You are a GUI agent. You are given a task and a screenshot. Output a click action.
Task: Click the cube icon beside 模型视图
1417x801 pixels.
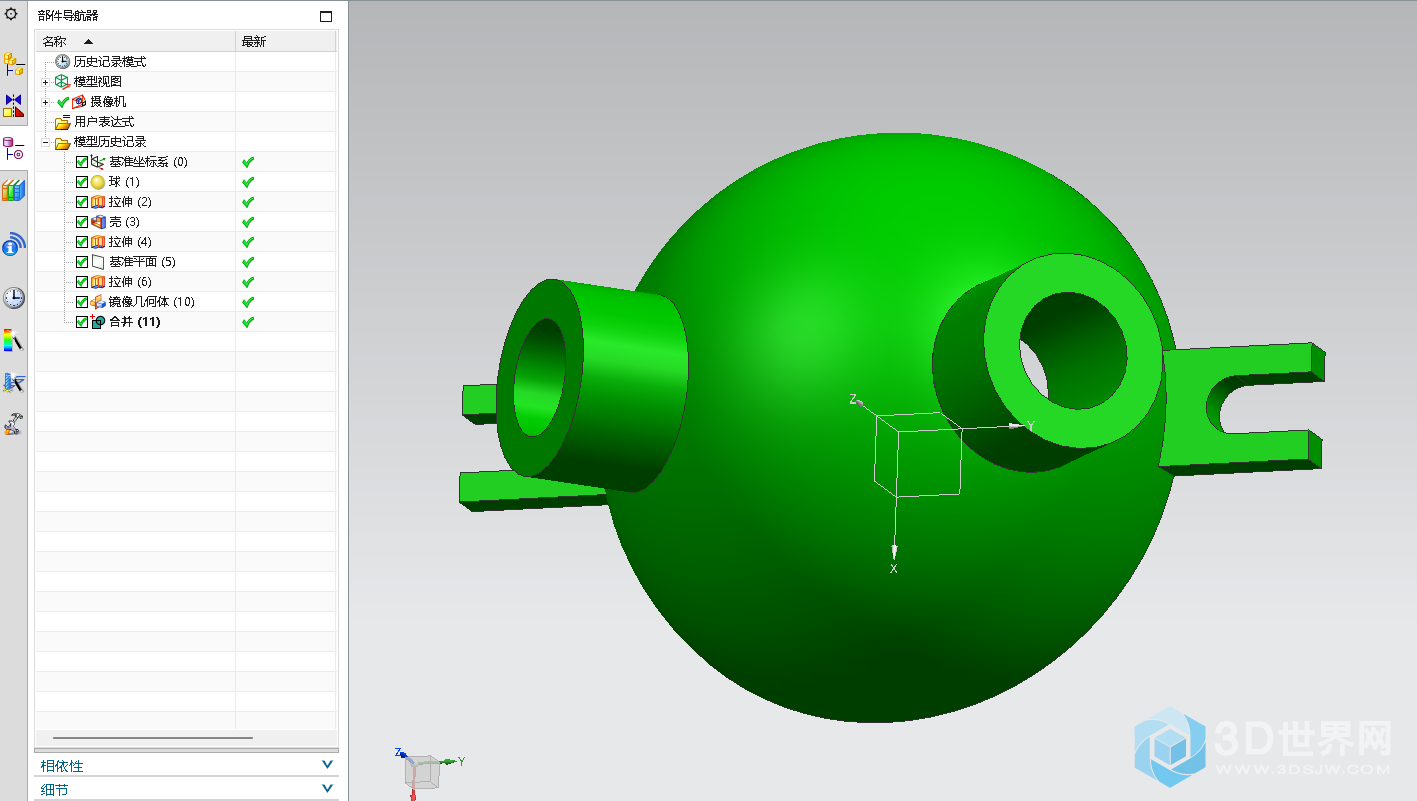tap(62, 82)
